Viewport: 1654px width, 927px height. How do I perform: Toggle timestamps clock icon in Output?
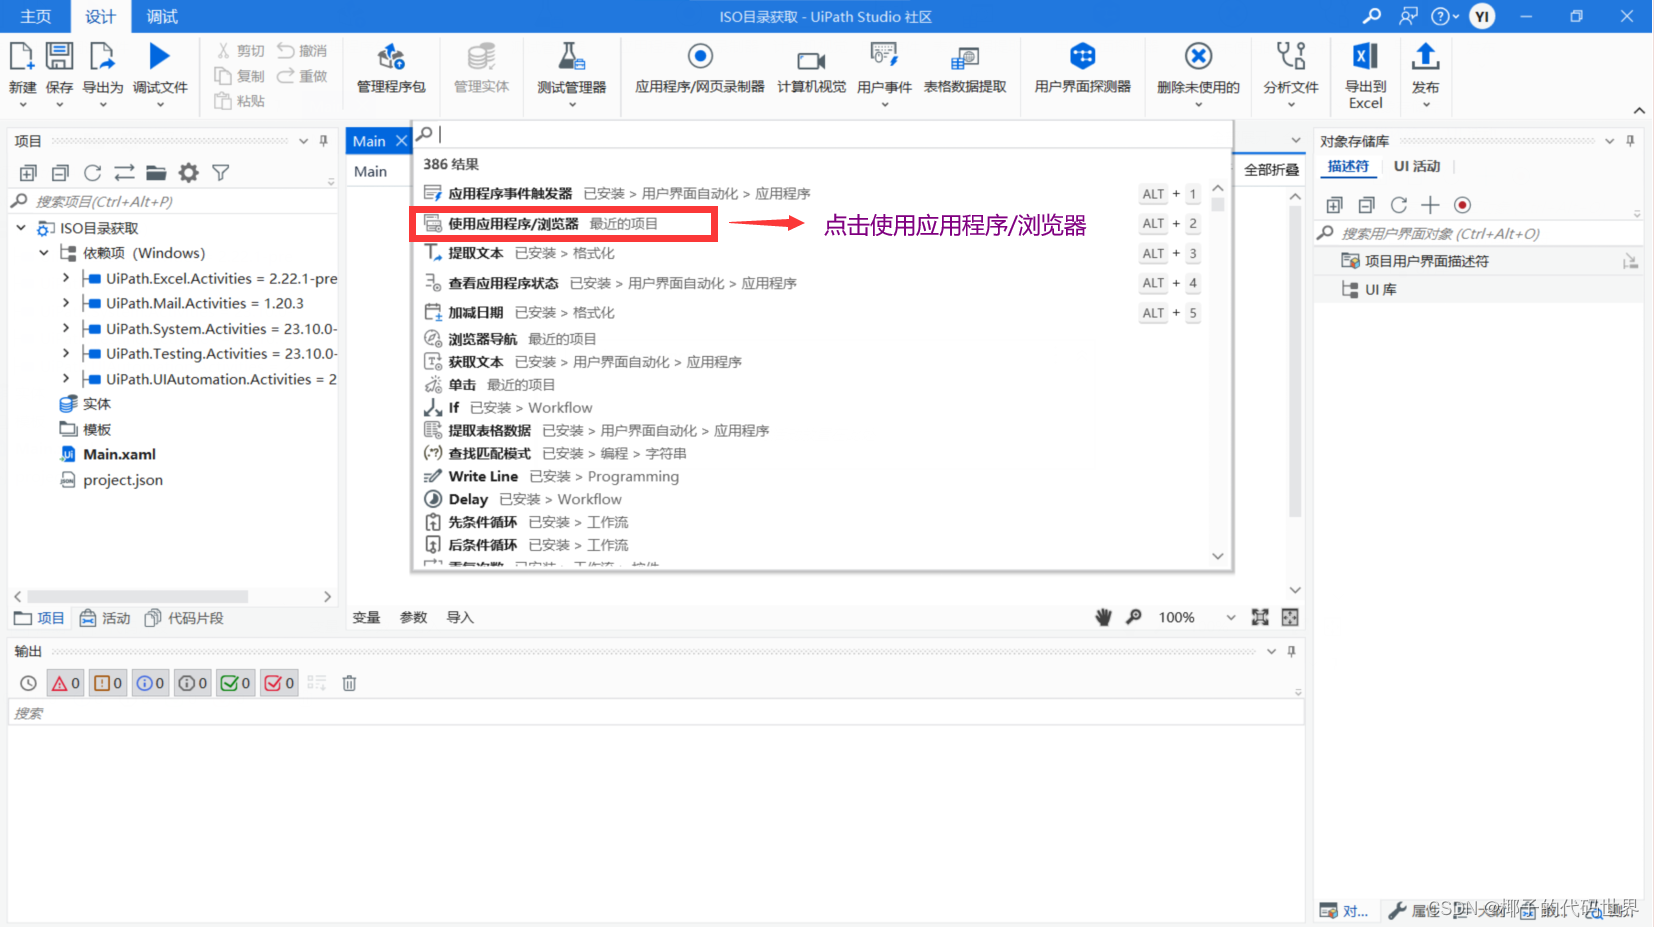click(x=28, y=683)
